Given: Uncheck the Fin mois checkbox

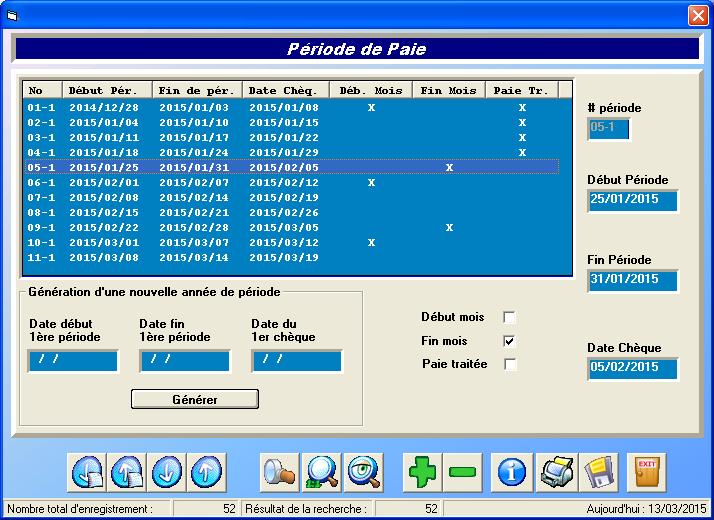Looking at the screenshot, I should point(509,341).
